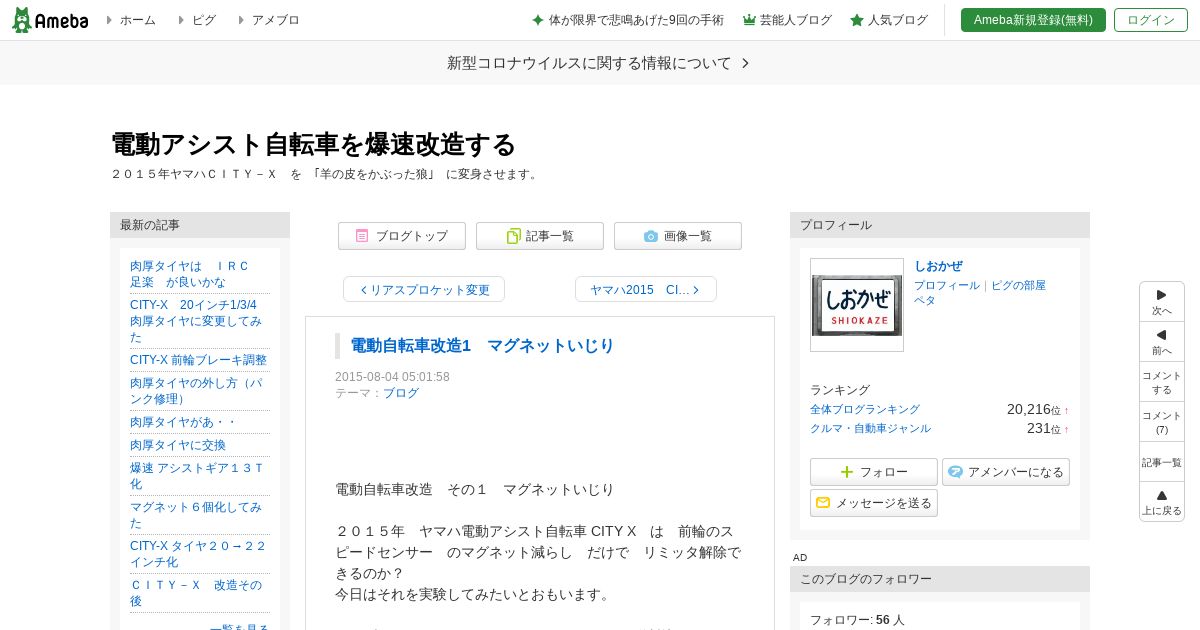This screenshot has height=630, width=1200.
Task: Click floating 上に戻る button
Action: pyautogui.click(x=1162, y=502)
